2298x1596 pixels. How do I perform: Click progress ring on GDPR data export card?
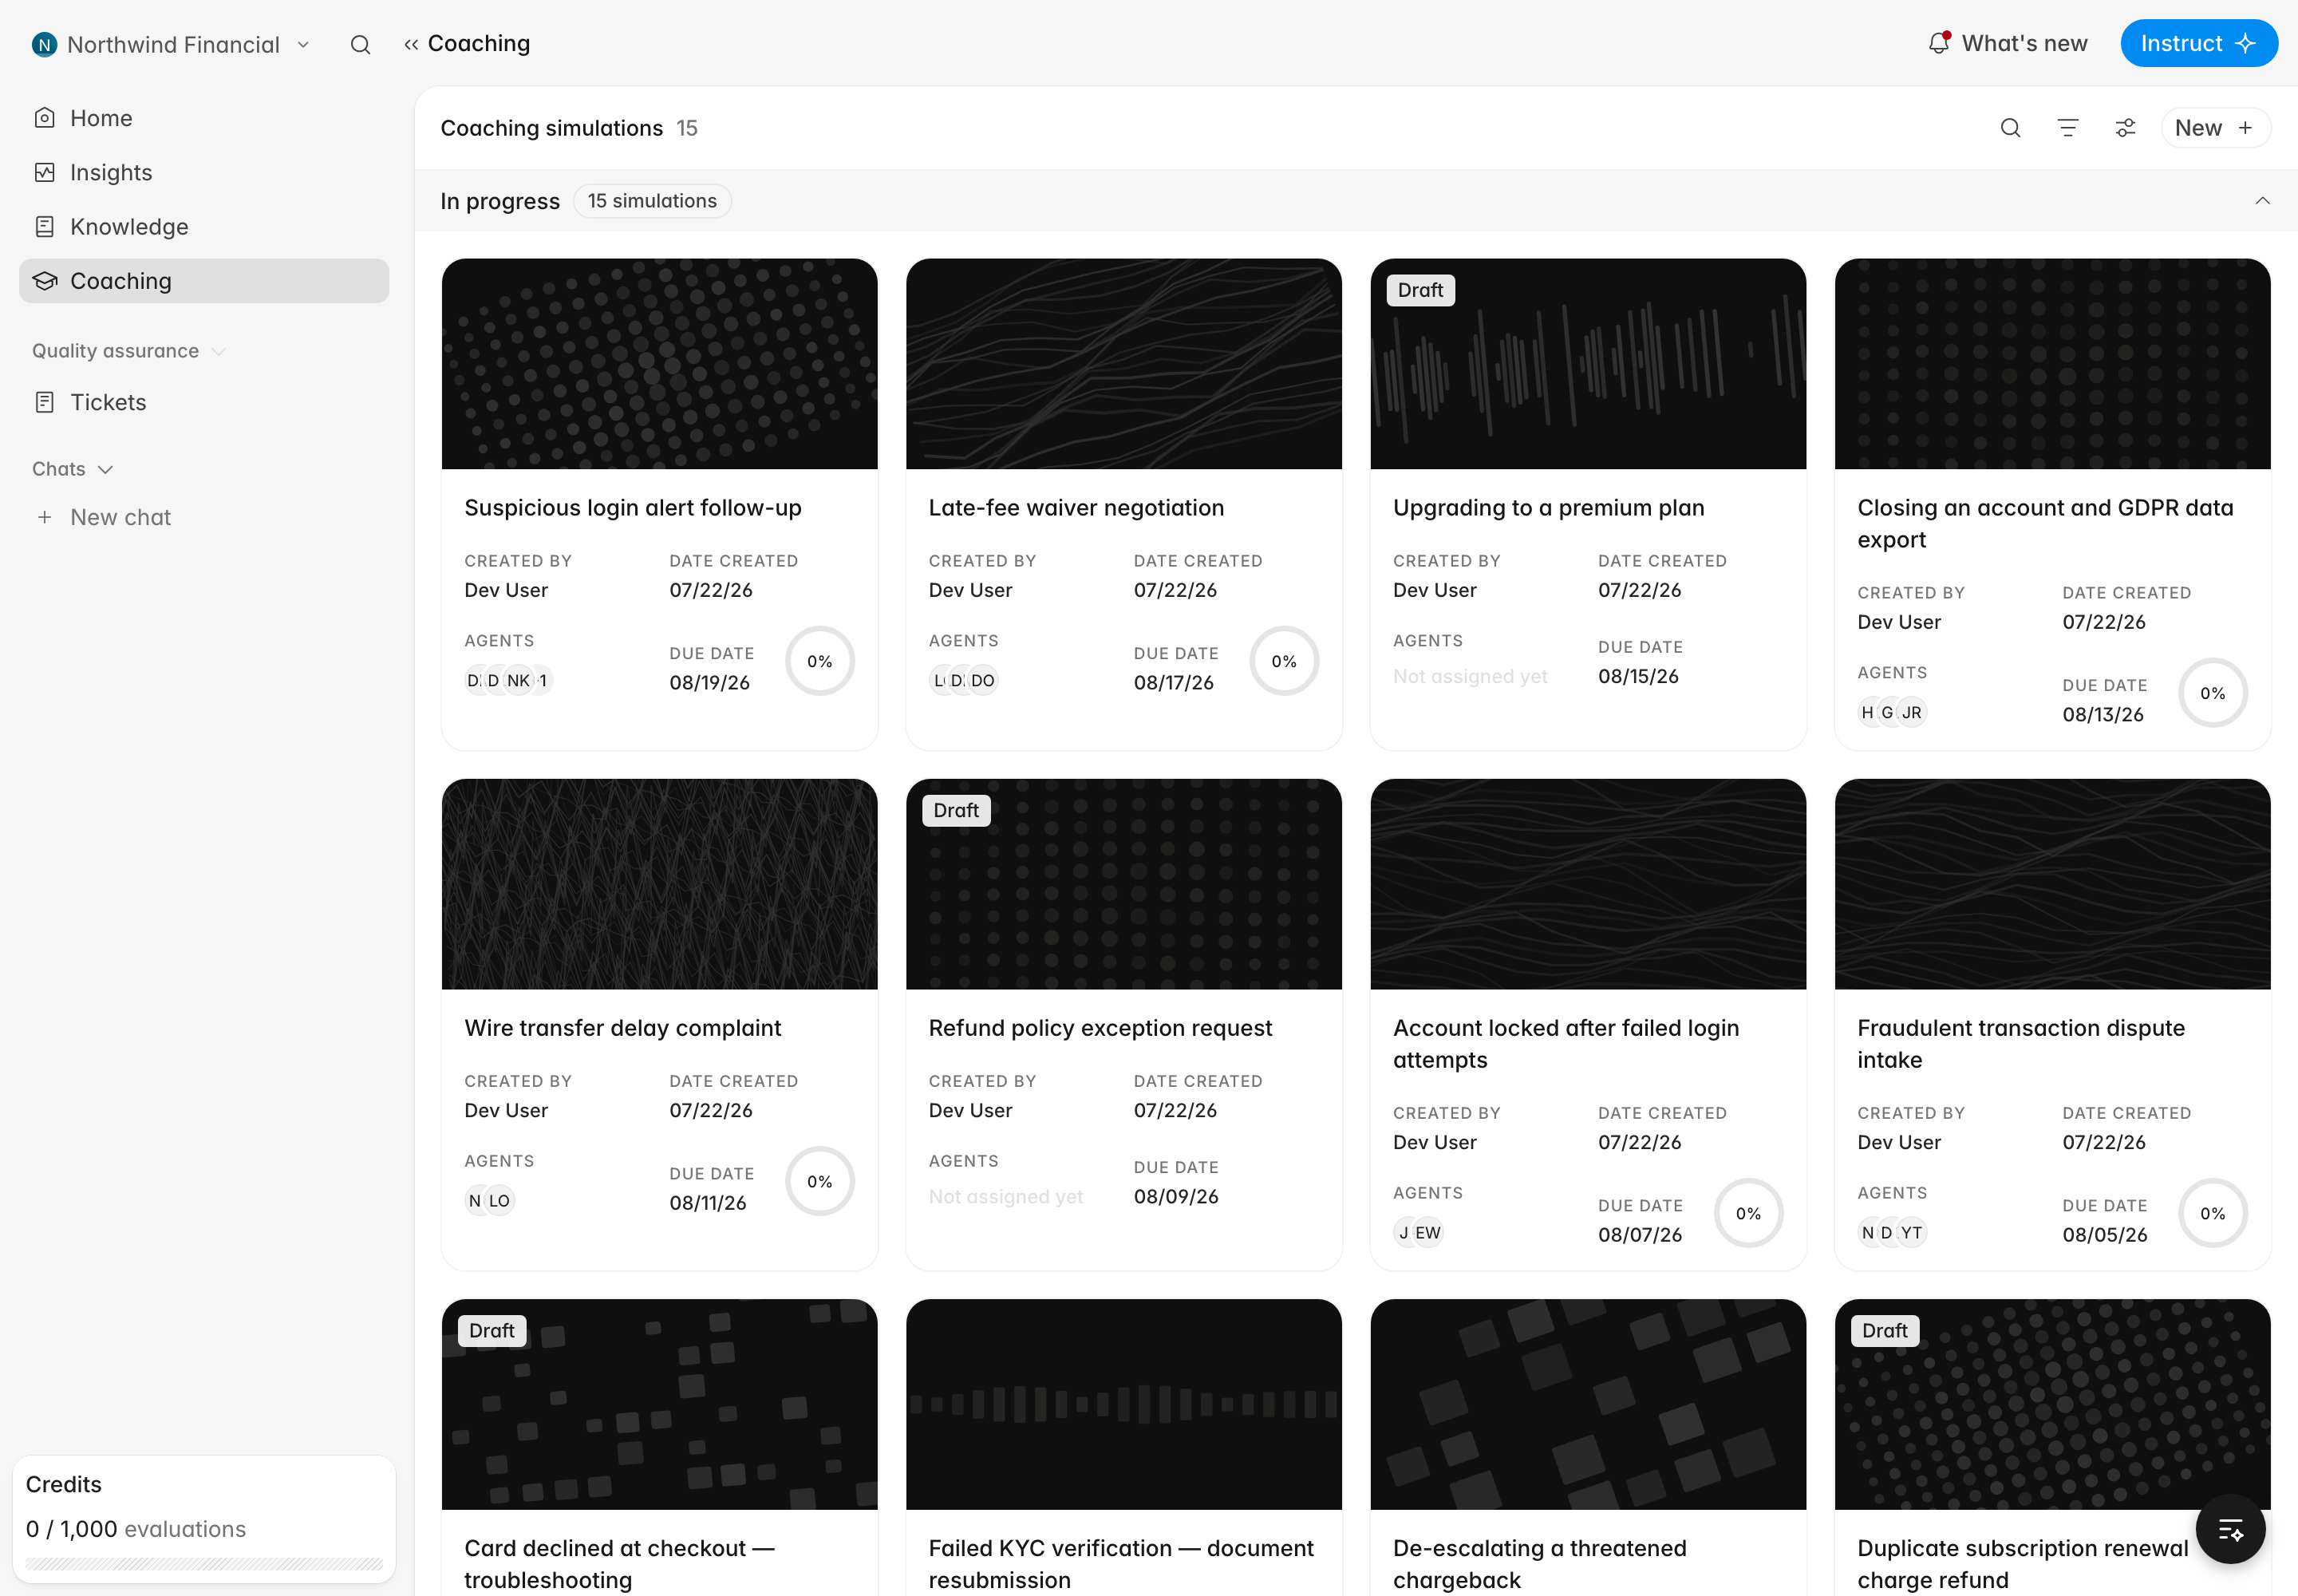point(2212,693)
